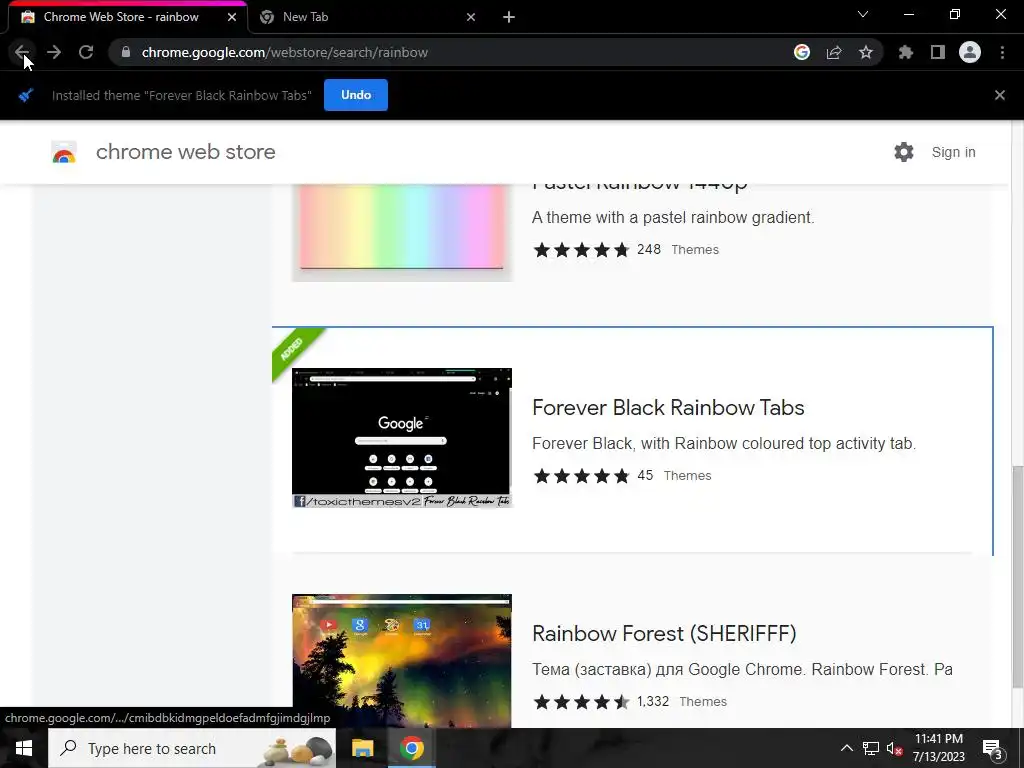The height and width of the screenshot is (768, 1024).
Task: Click the page vertical scrollbar thumb
Action: 1017,577
